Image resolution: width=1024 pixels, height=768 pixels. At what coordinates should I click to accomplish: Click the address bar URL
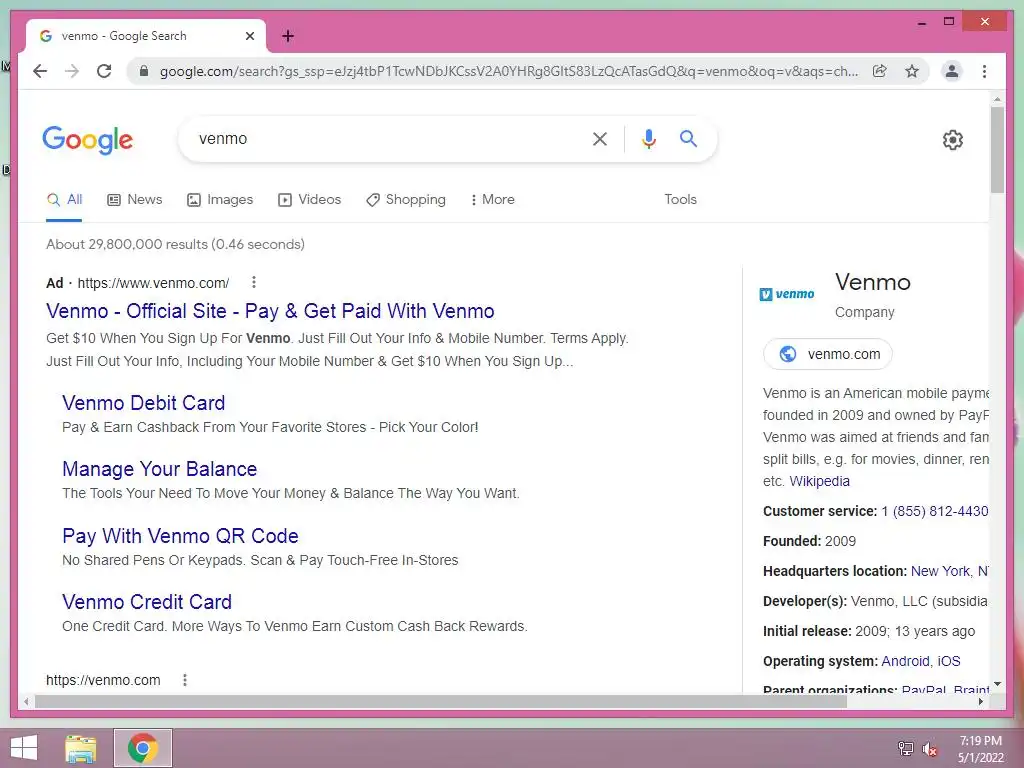coord(509,71)
